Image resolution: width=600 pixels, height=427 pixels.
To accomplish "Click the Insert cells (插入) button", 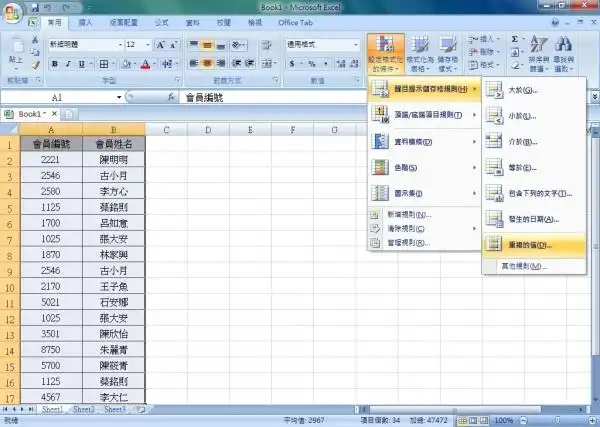I will coord(484,39).
